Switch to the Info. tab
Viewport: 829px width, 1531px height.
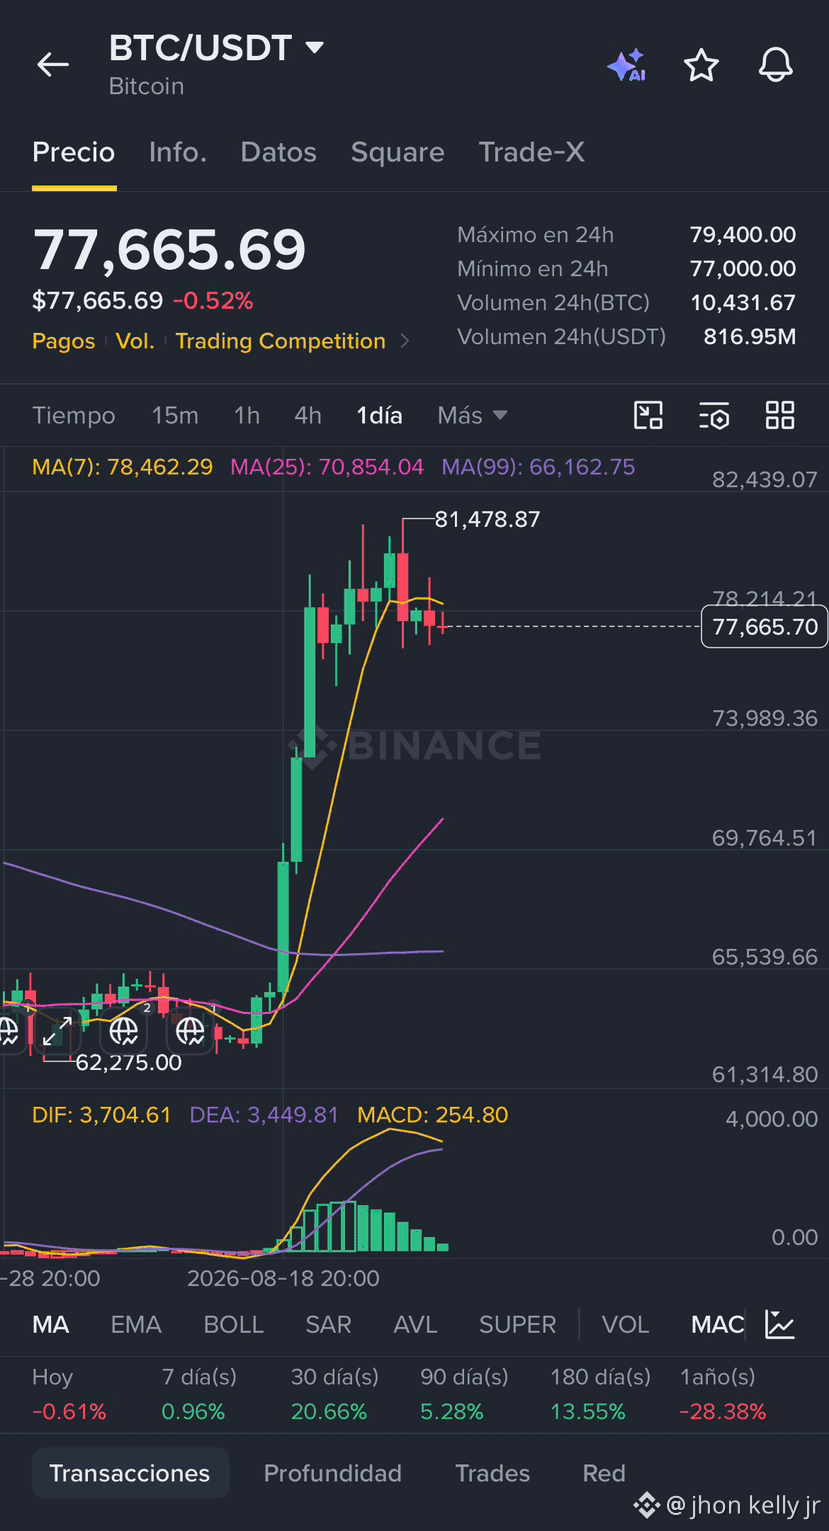tap(178, 152)
